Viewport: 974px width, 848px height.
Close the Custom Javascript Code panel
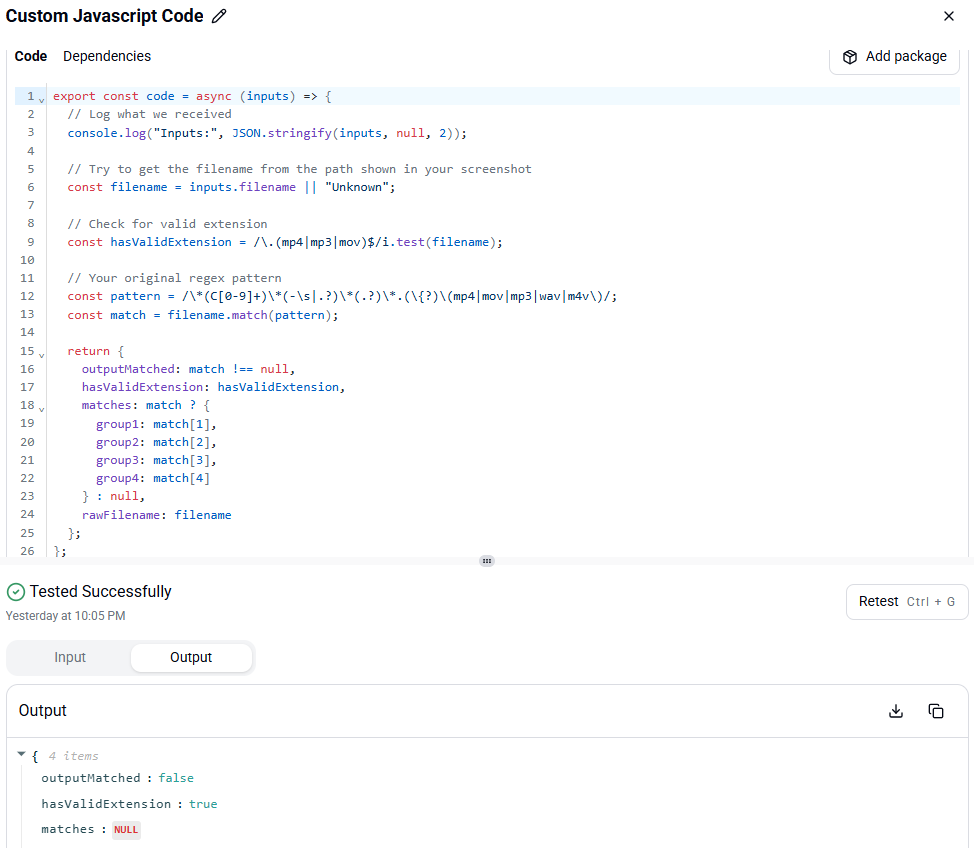949,16
